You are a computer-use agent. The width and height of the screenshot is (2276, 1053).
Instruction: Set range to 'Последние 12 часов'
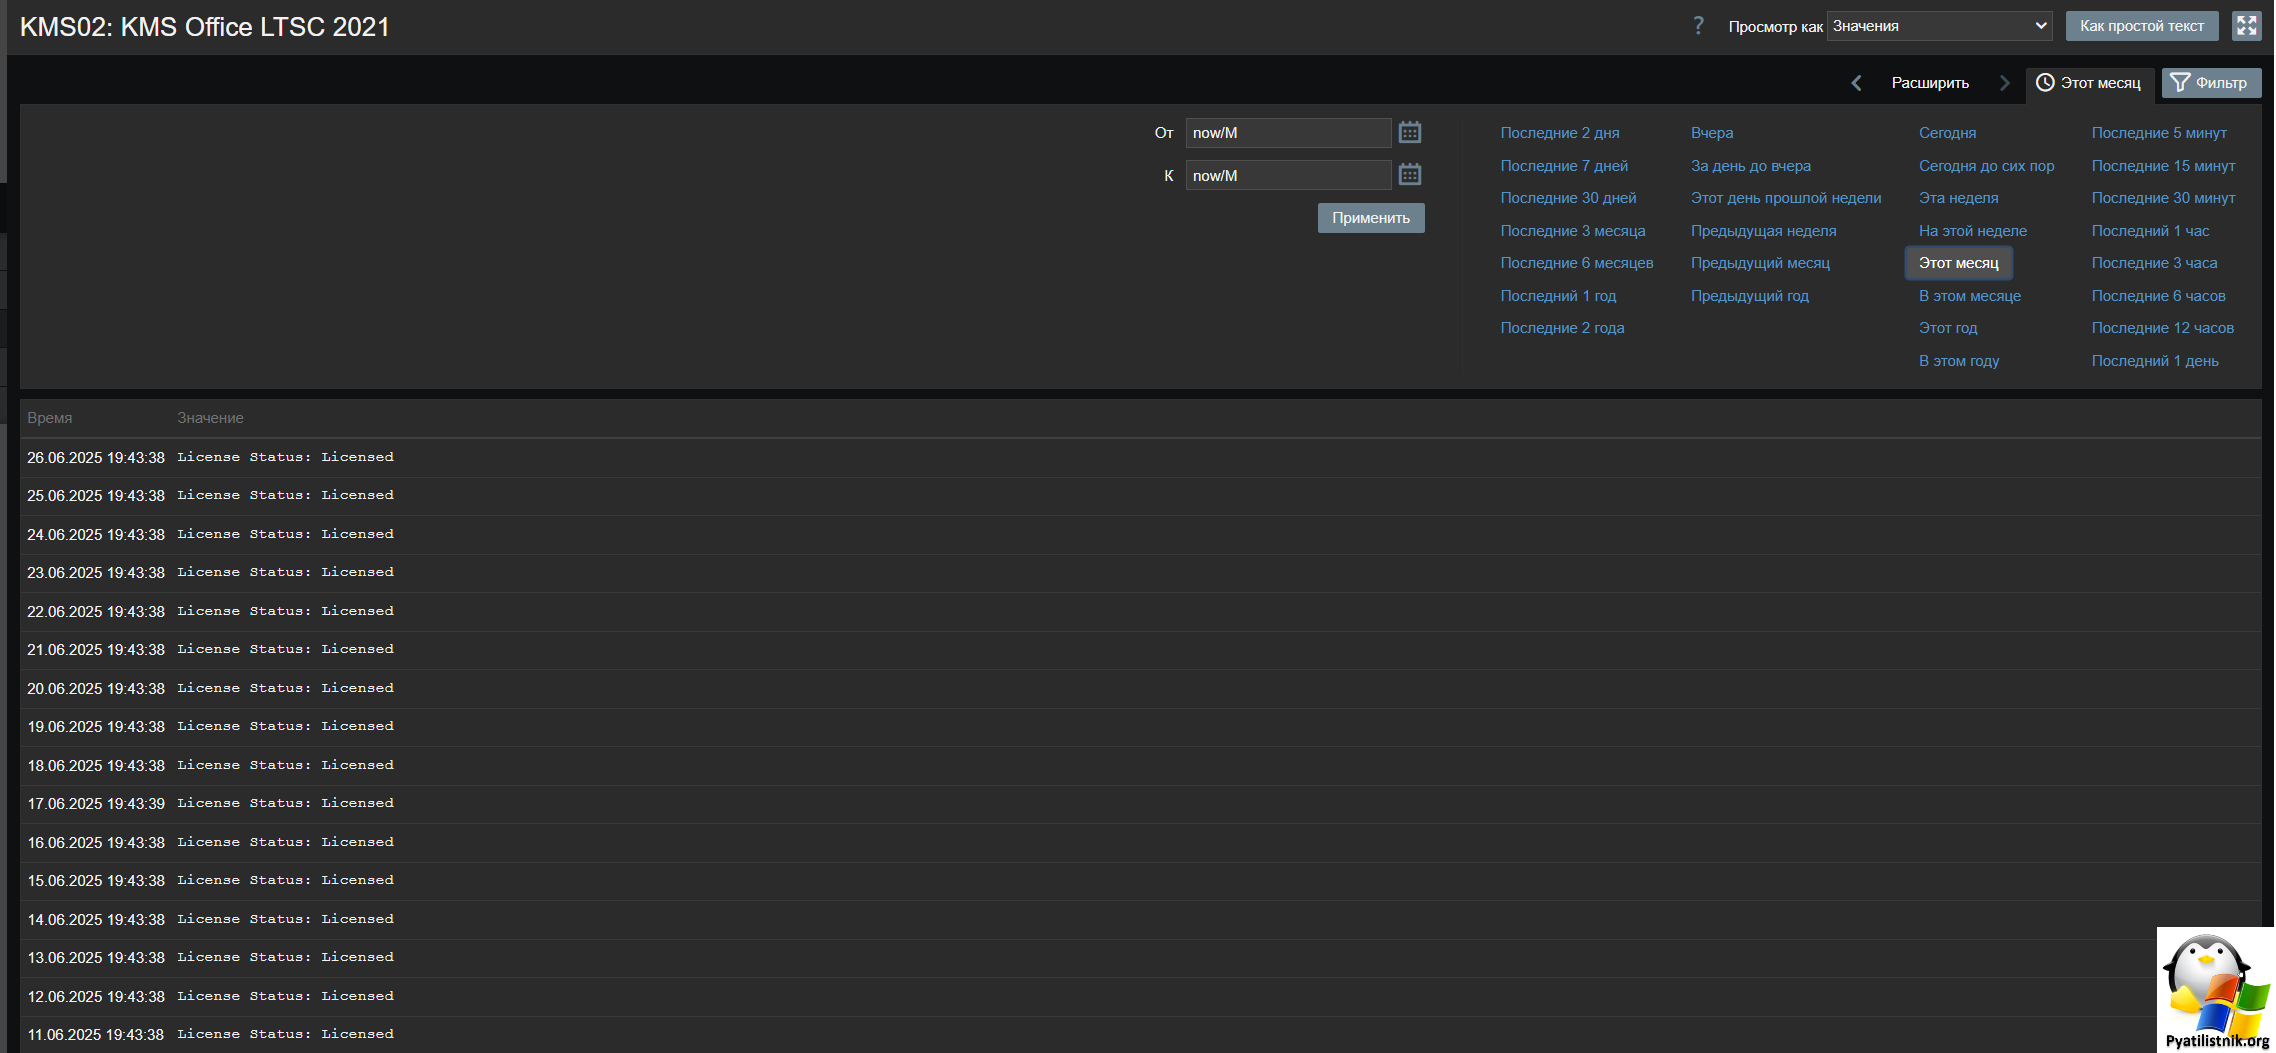(x=2162, y=328)
